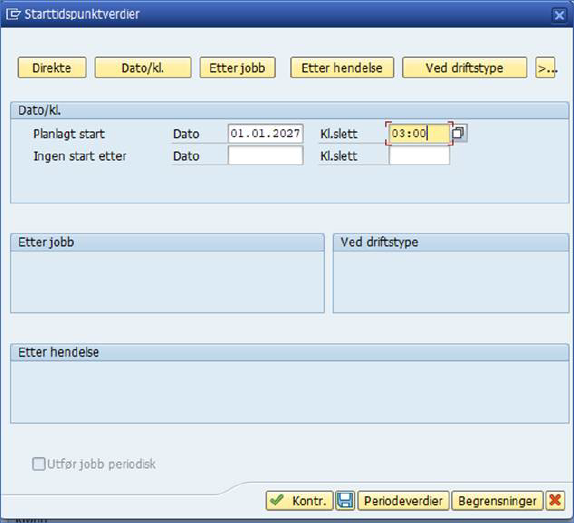Close the Starttidspunktverdier dialog

(559, 15)
